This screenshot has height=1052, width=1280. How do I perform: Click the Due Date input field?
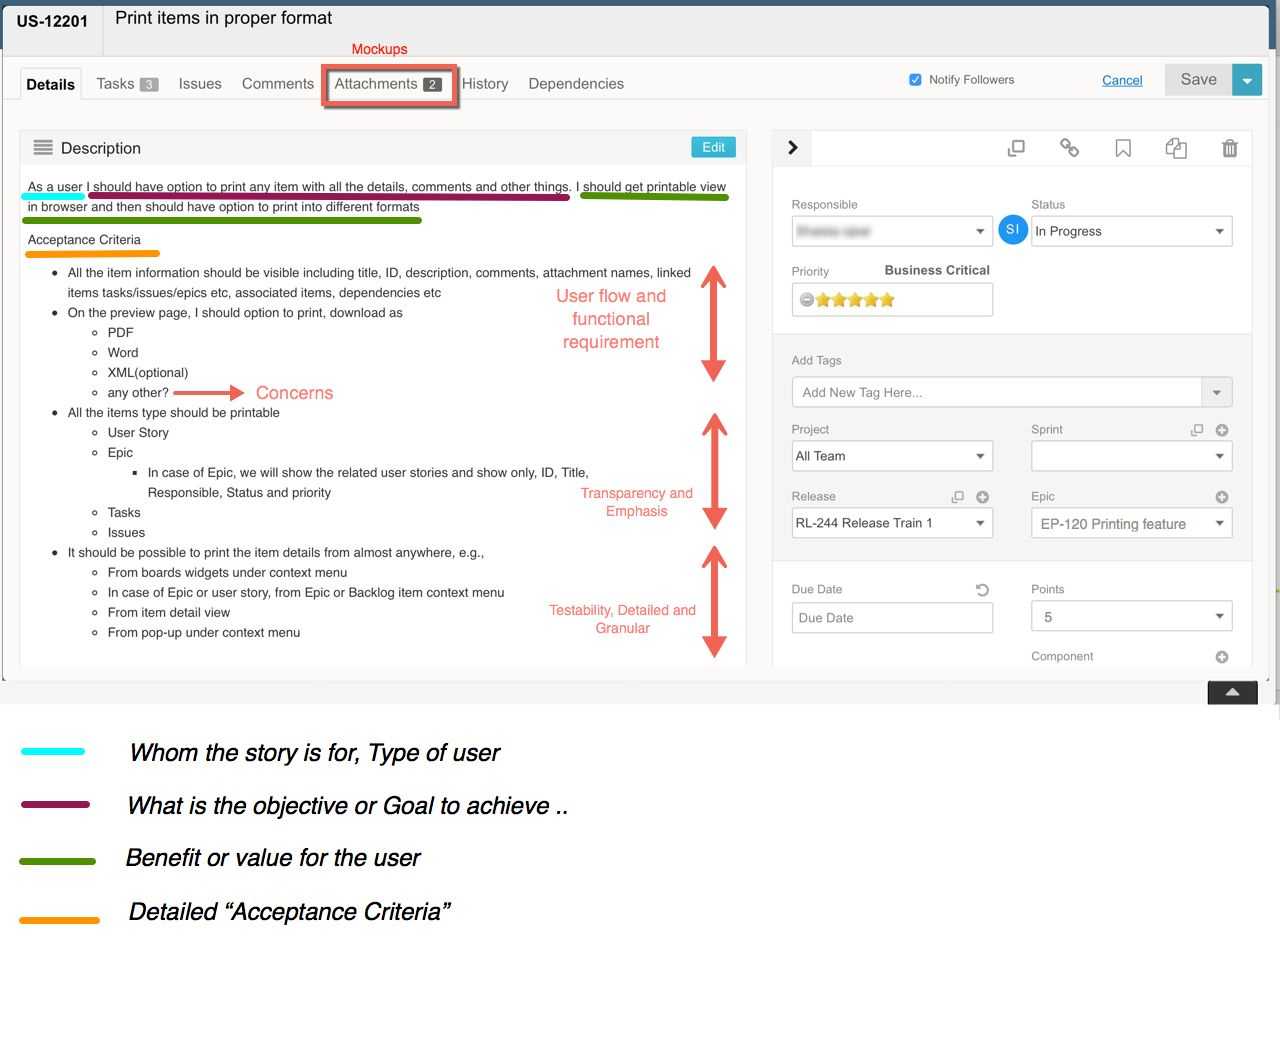coord(892,618)
